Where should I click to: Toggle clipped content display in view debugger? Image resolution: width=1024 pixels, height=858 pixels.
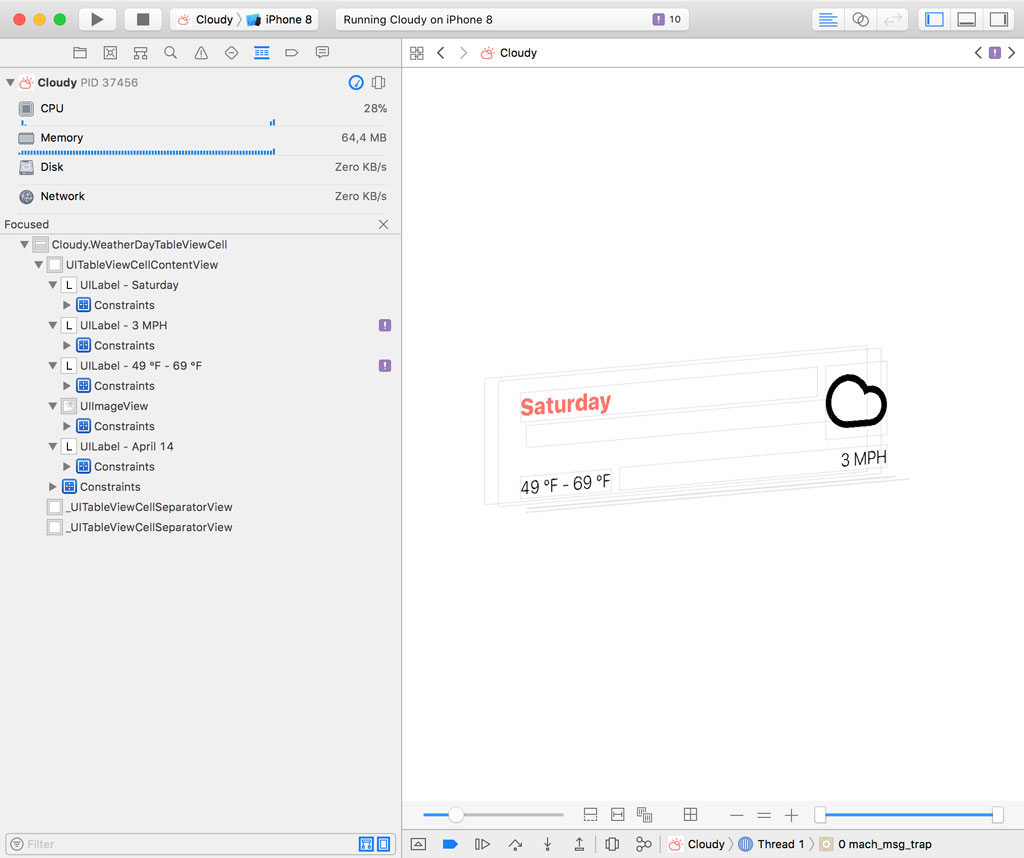(590, 814)
